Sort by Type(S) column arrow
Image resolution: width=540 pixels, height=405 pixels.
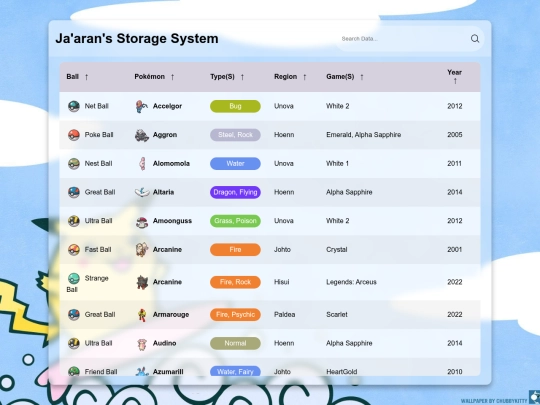coord(242,77)
